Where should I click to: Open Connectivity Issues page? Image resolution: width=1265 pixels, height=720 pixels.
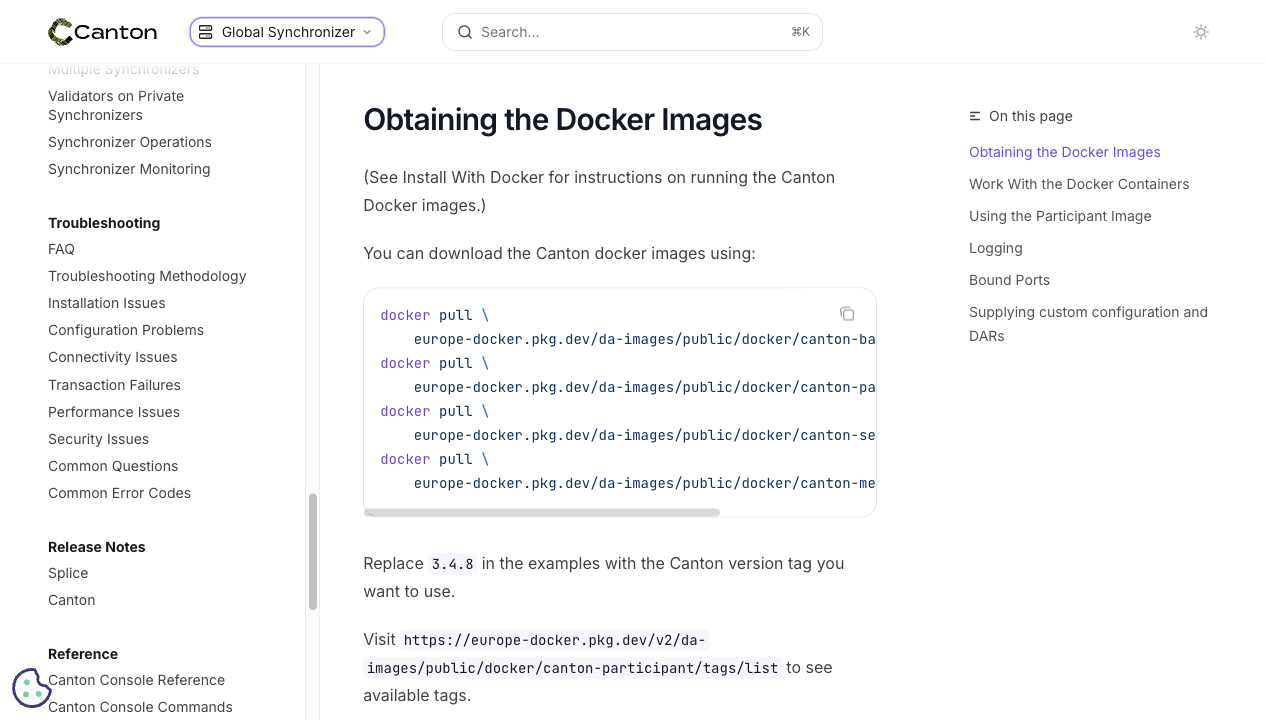pos(113,357)
